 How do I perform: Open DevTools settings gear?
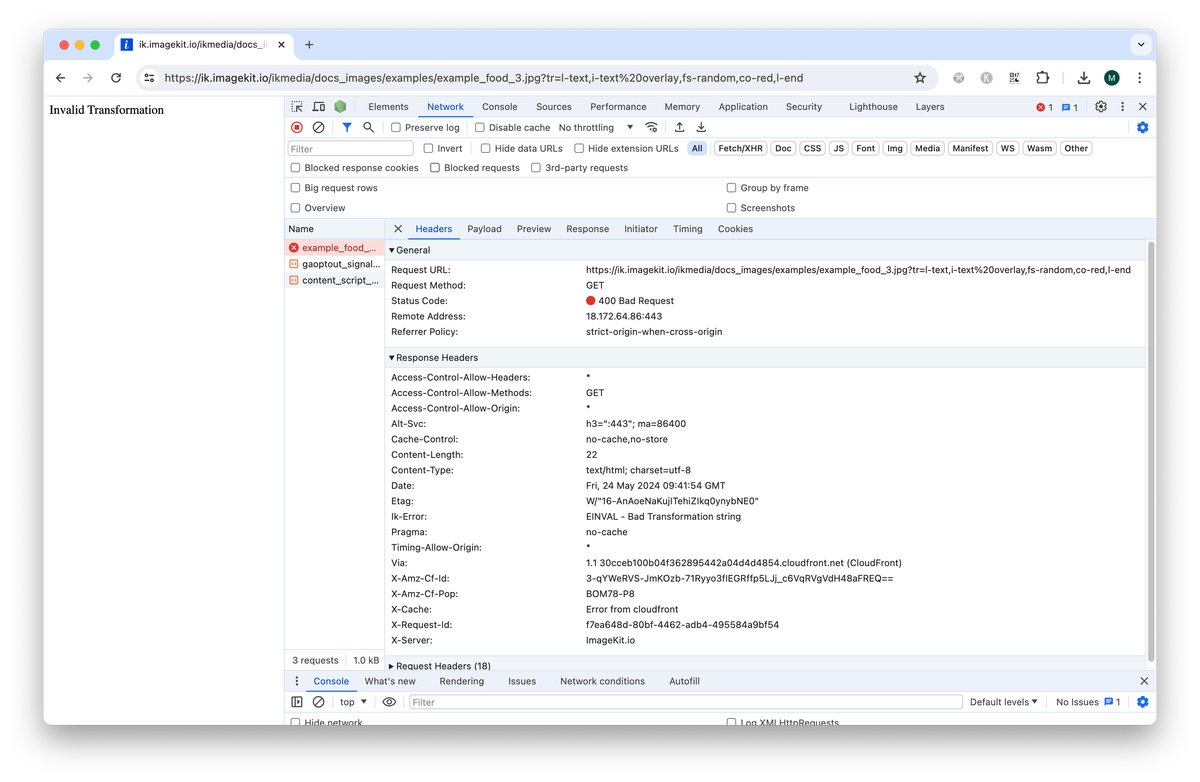click(1101, 107)
